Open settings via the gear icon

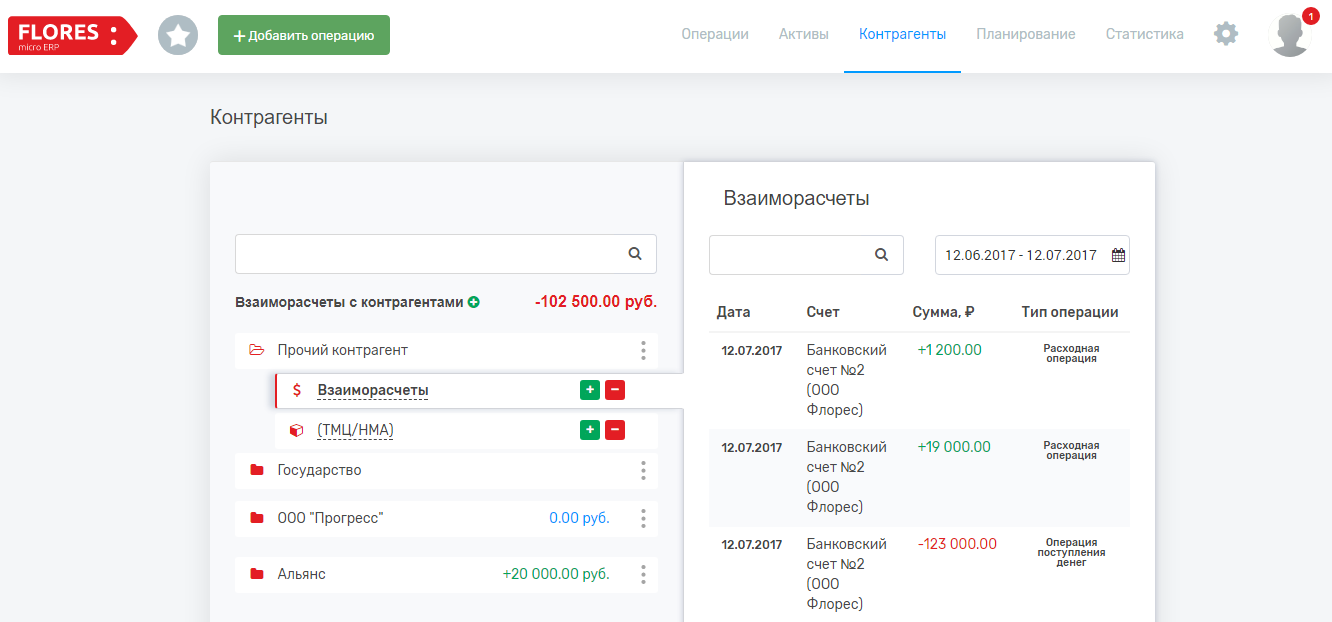tap(1225, 34)
